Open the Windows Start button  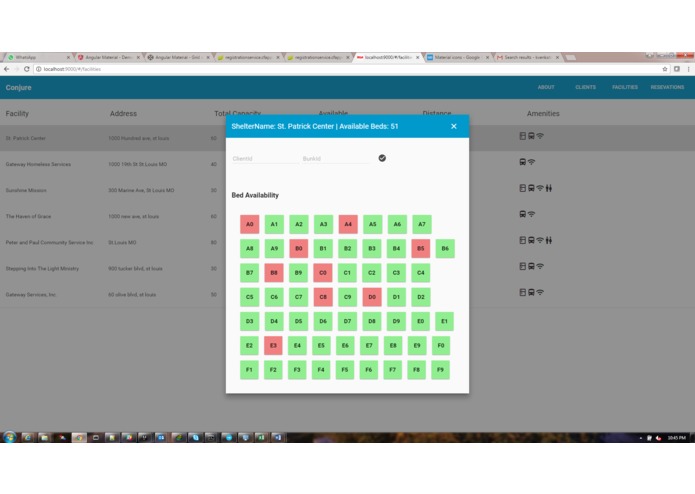coord(9,437)
